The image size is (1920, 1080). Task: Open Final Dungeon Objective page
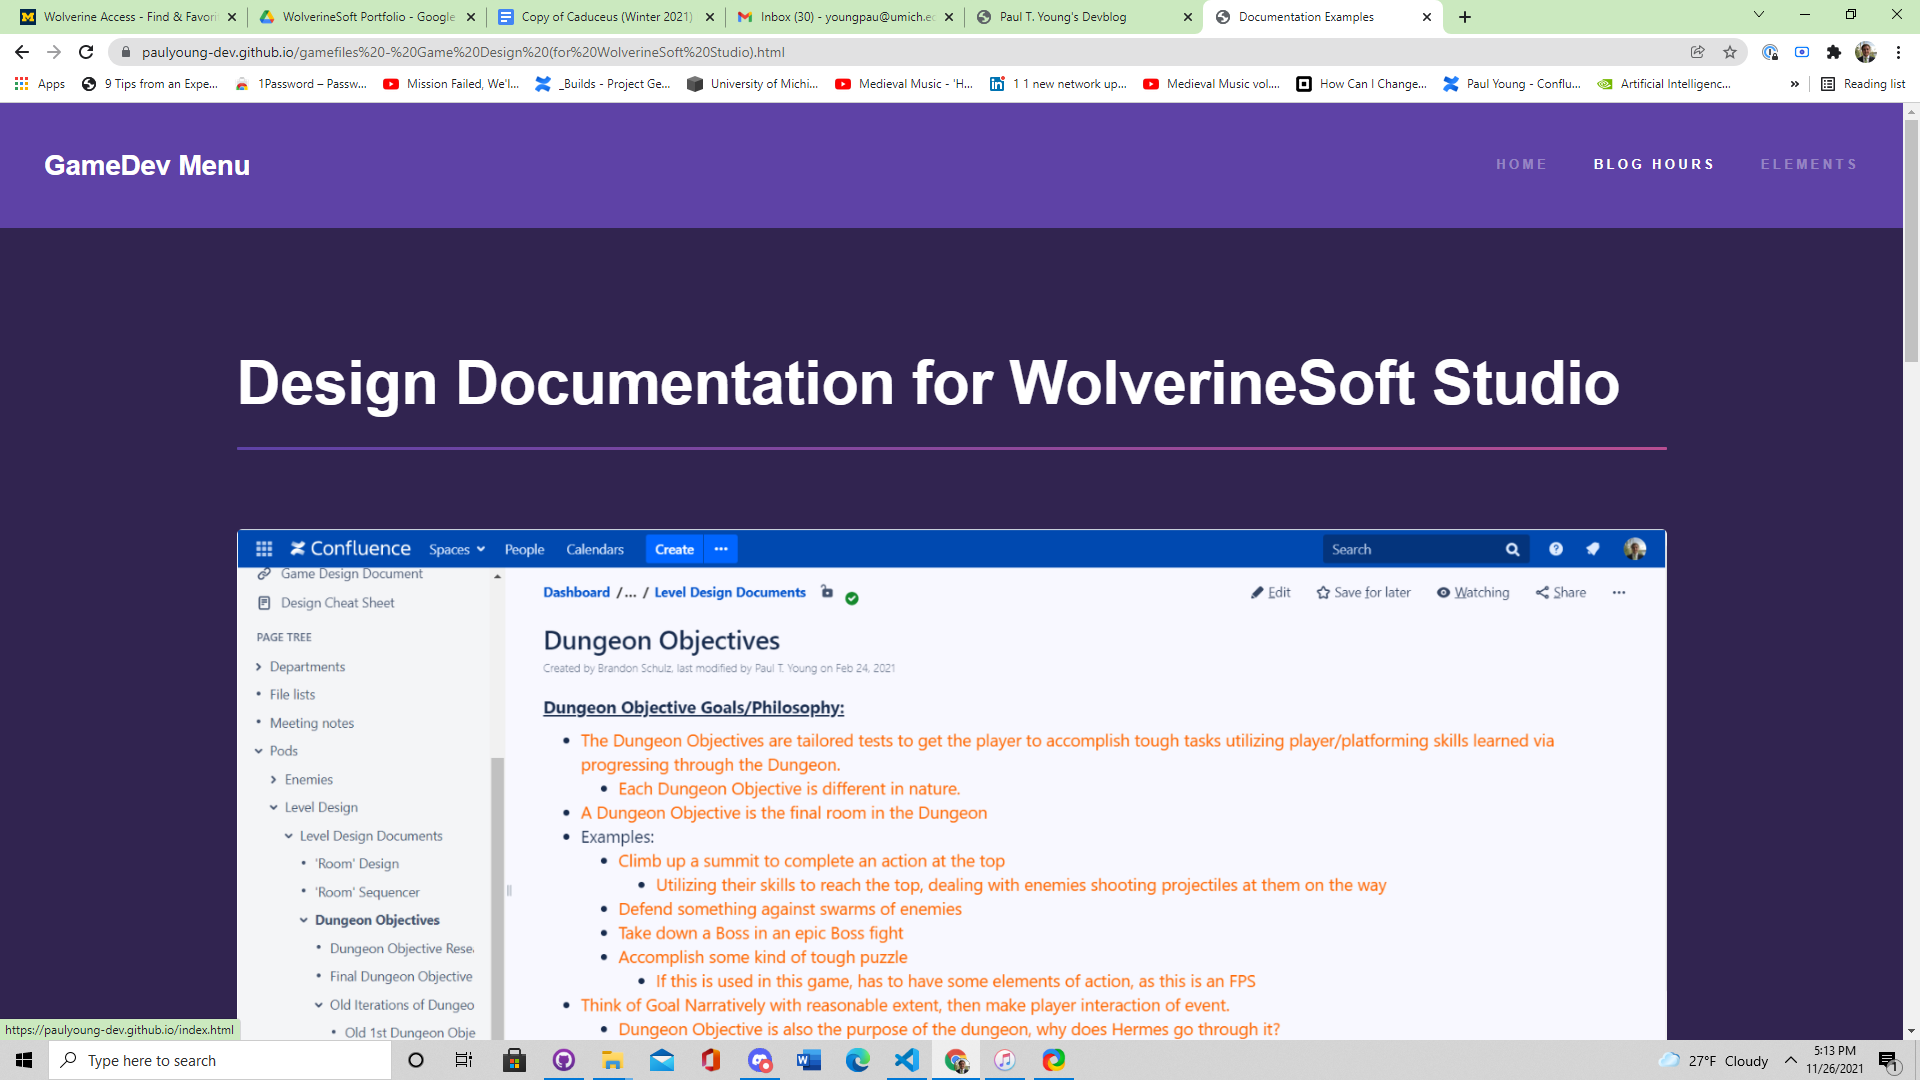pos(401,977)
